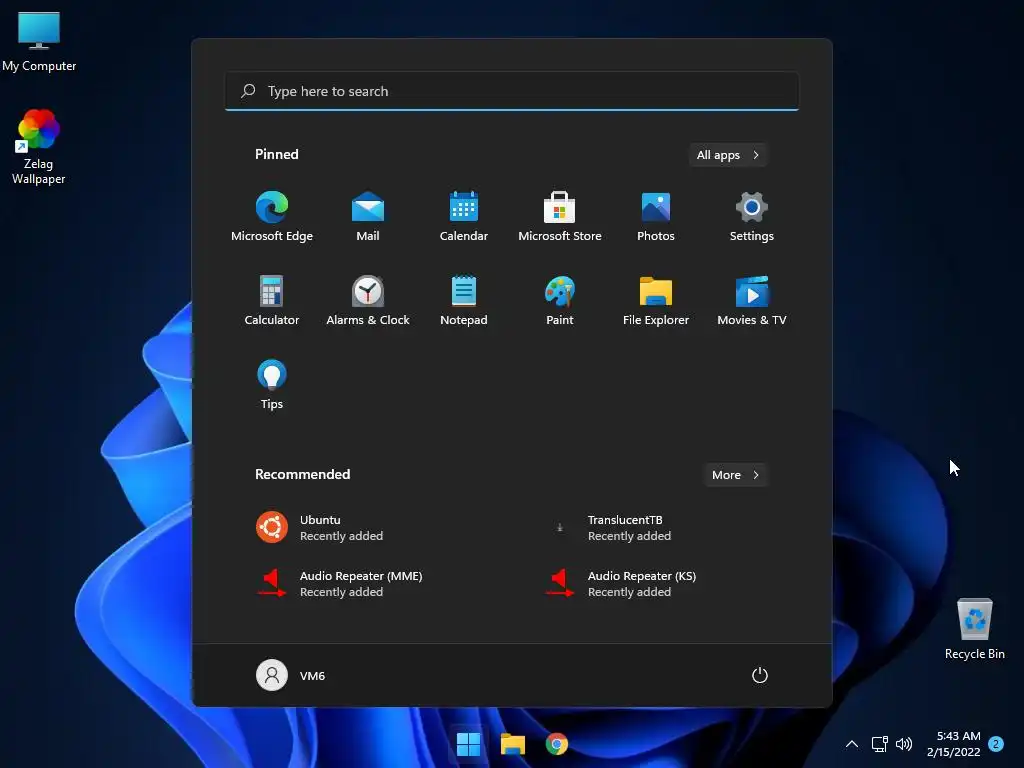Open File Explorer in pinned section

click(x=656, y=300)
